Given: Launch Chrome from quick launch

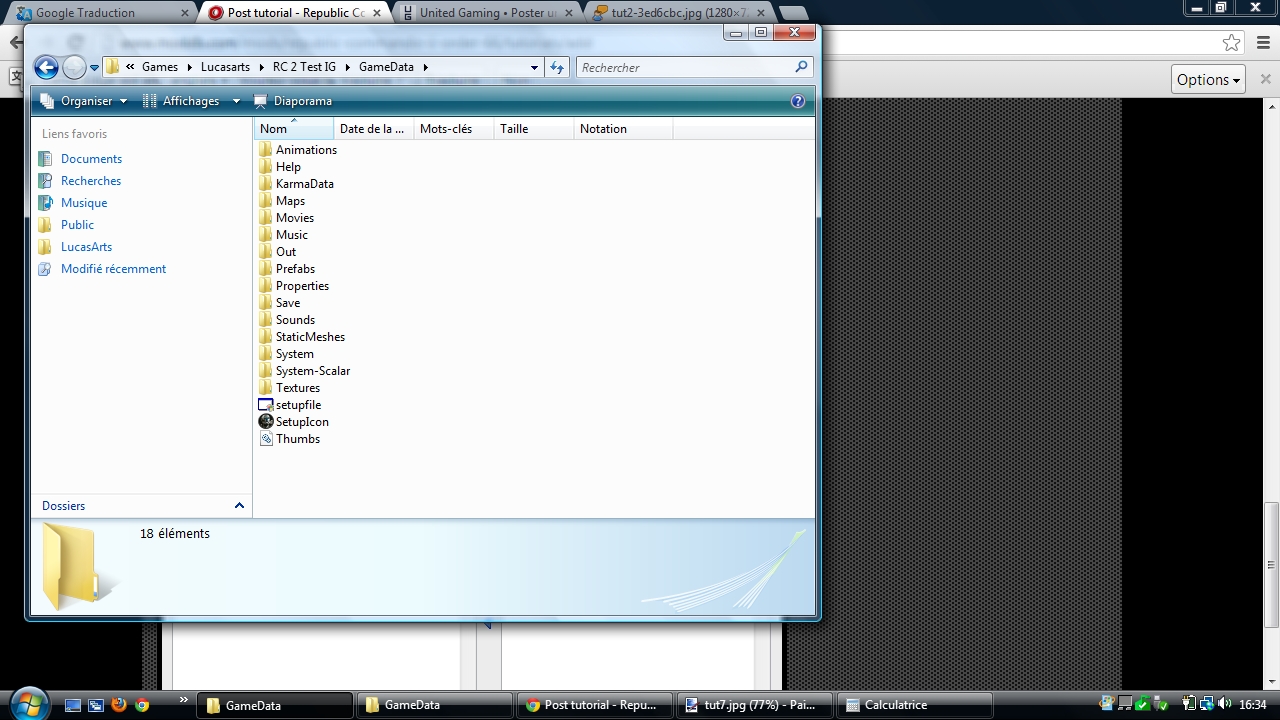Looking at the screenshot, I should pos(142,705).
